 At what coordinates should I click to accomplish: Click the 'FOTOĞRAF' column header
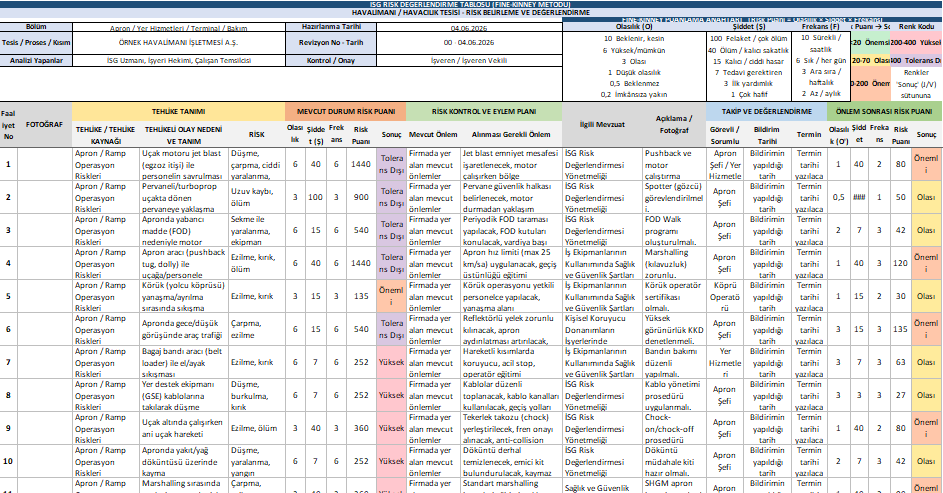(45, 124)
